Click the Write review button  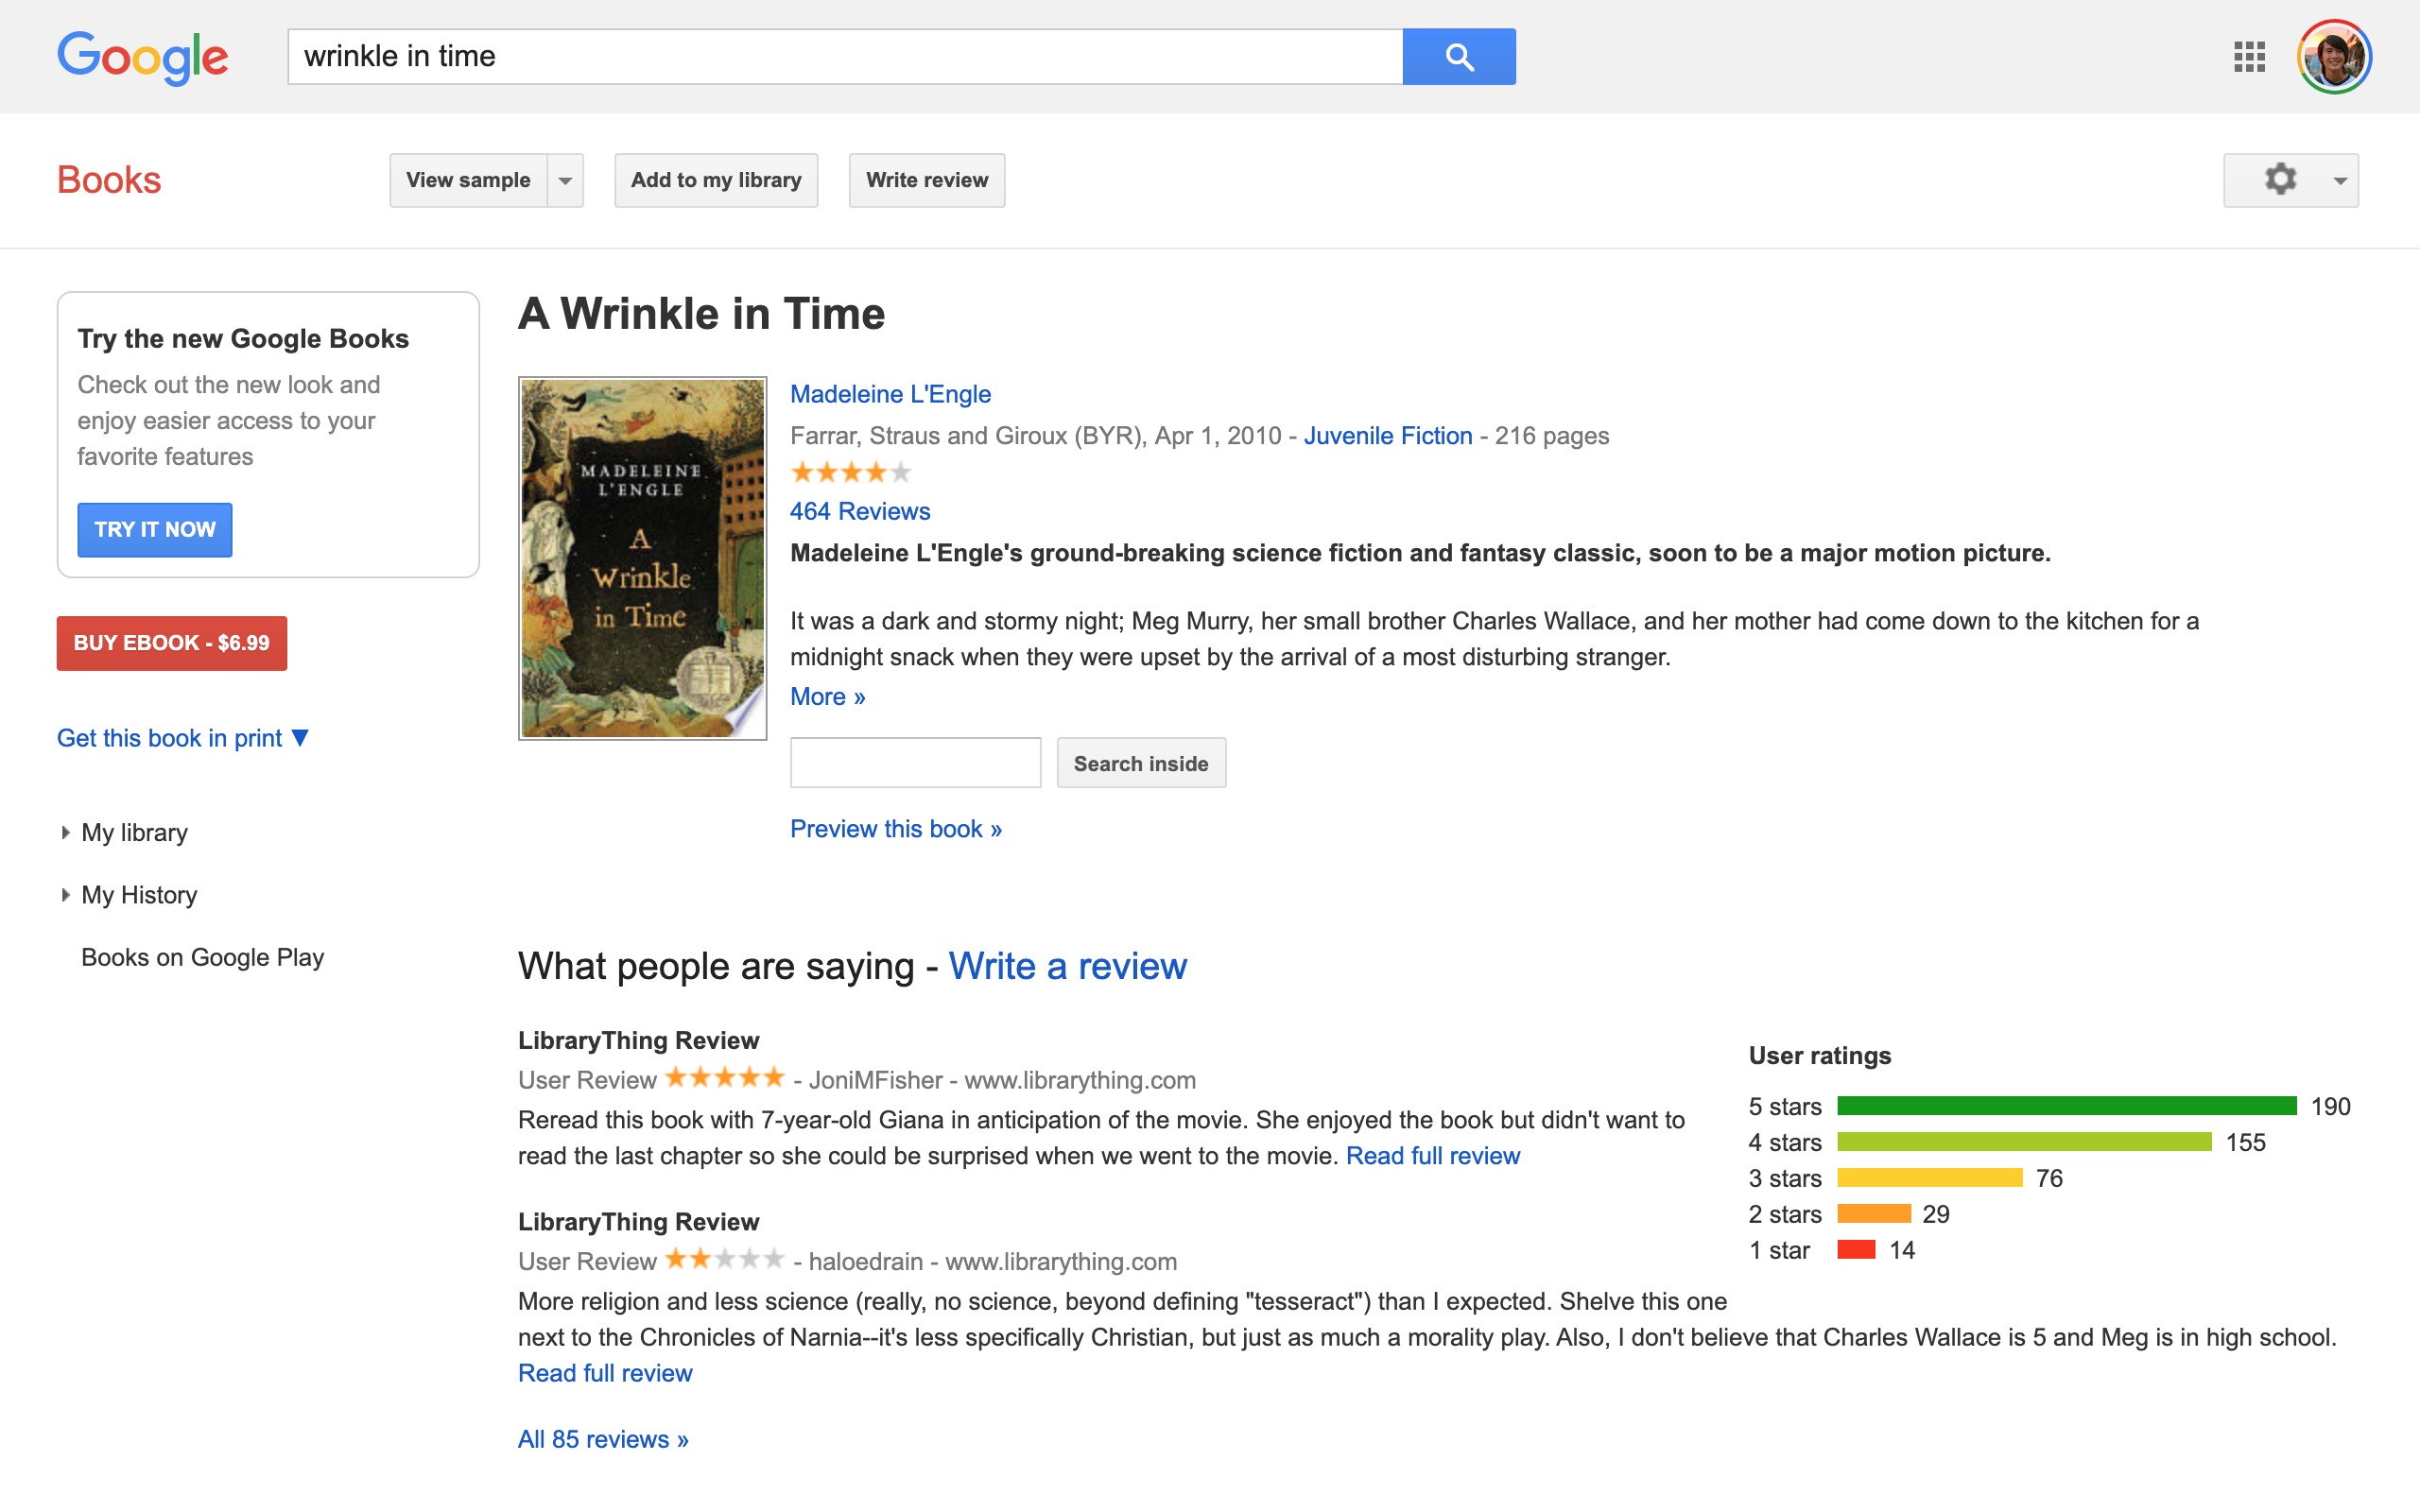[926, 180]
